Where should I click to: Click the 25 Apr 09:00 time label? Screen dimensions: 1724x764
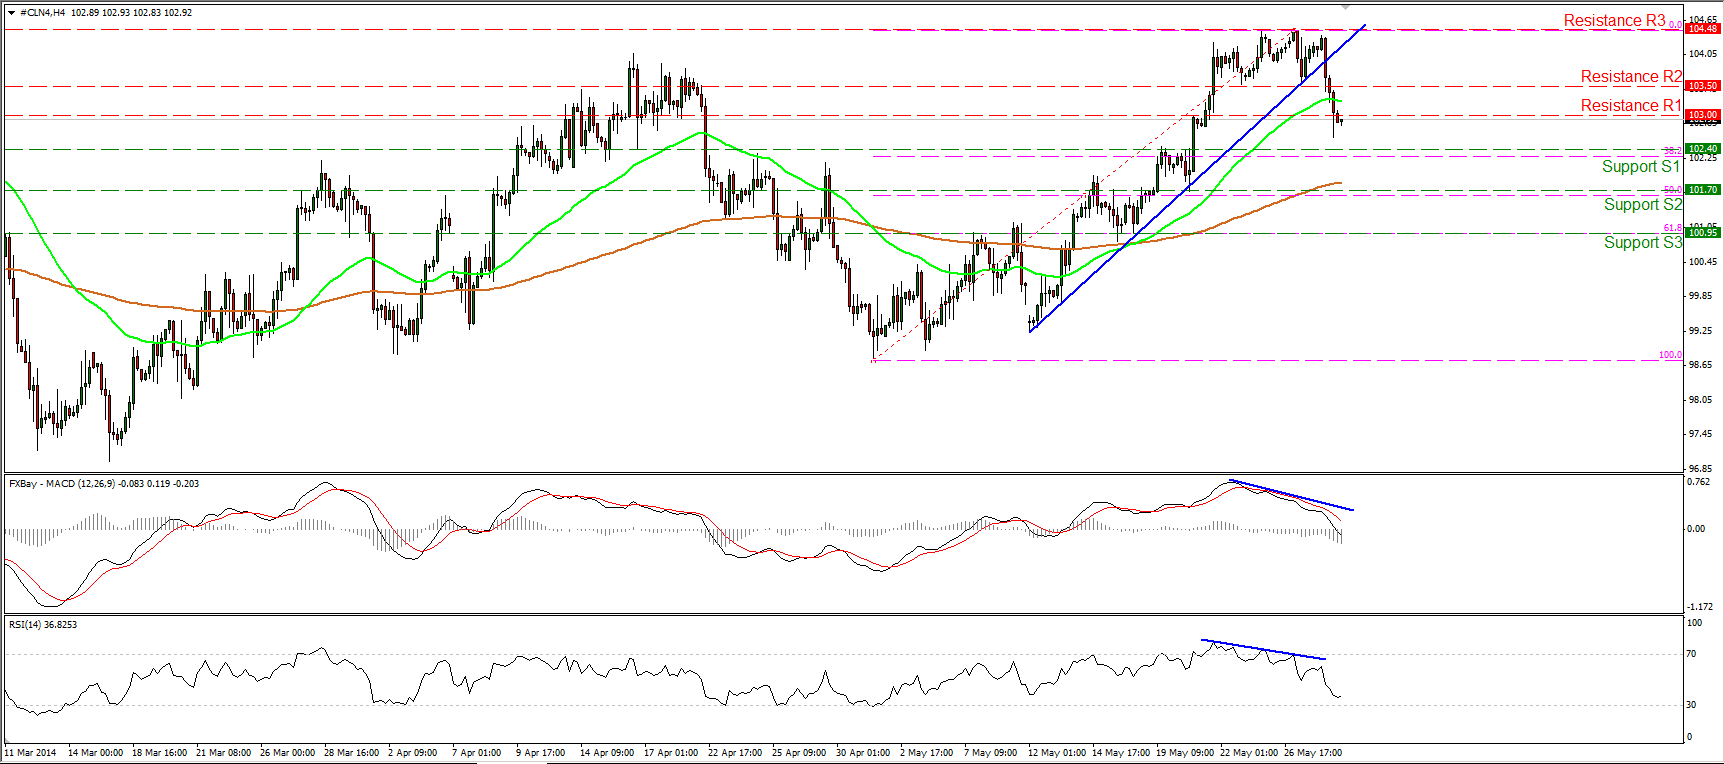pyautogui.click(x=799, y=753)
